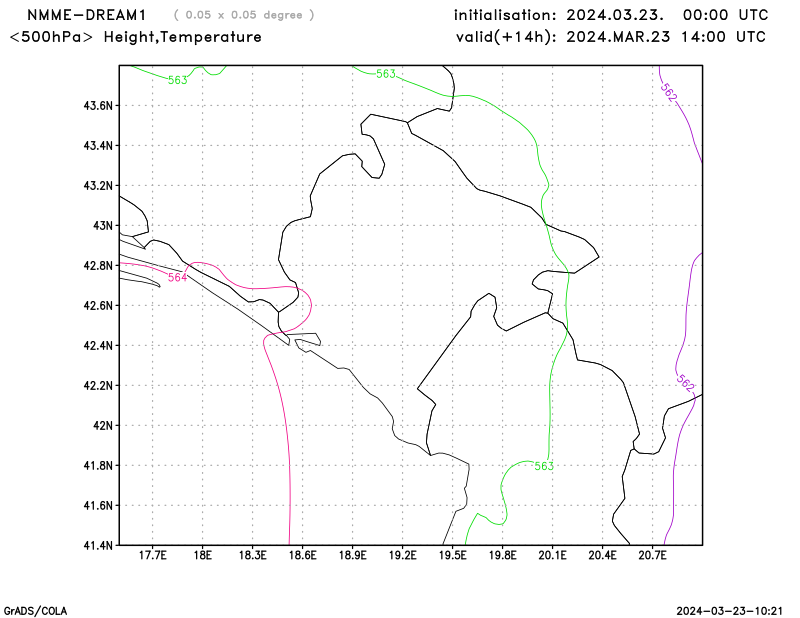The image size is (800, 618).
Task: Click the 19.2E longitude axis label
Action: [403, 555]
